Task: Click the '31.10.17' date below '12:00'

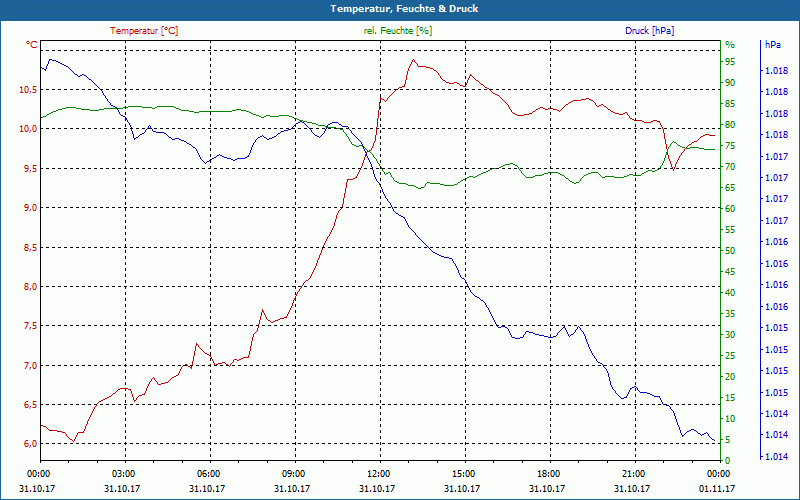Action: tap(377, 488)
